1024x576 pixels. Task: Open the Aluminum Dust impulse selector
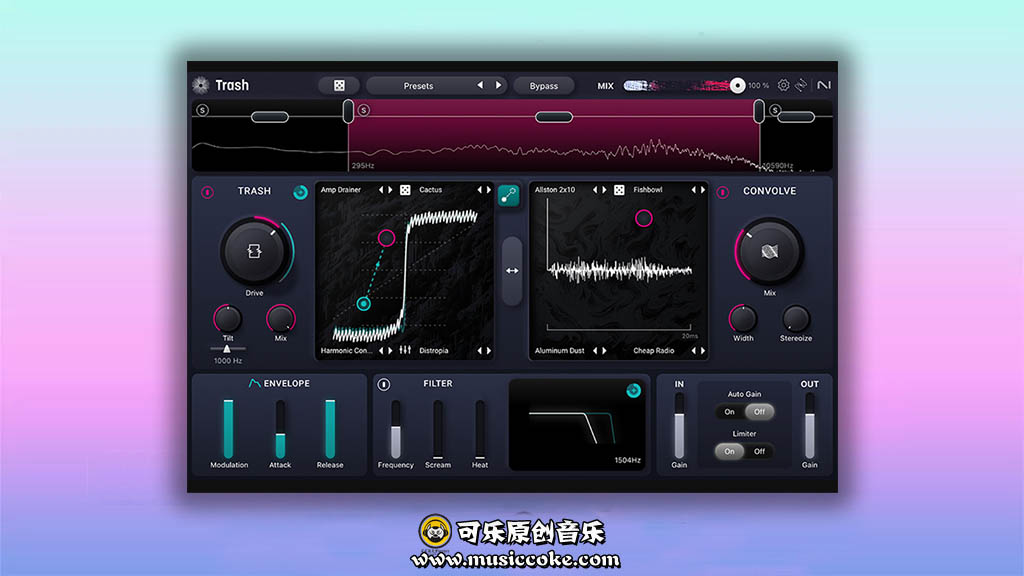560,351
